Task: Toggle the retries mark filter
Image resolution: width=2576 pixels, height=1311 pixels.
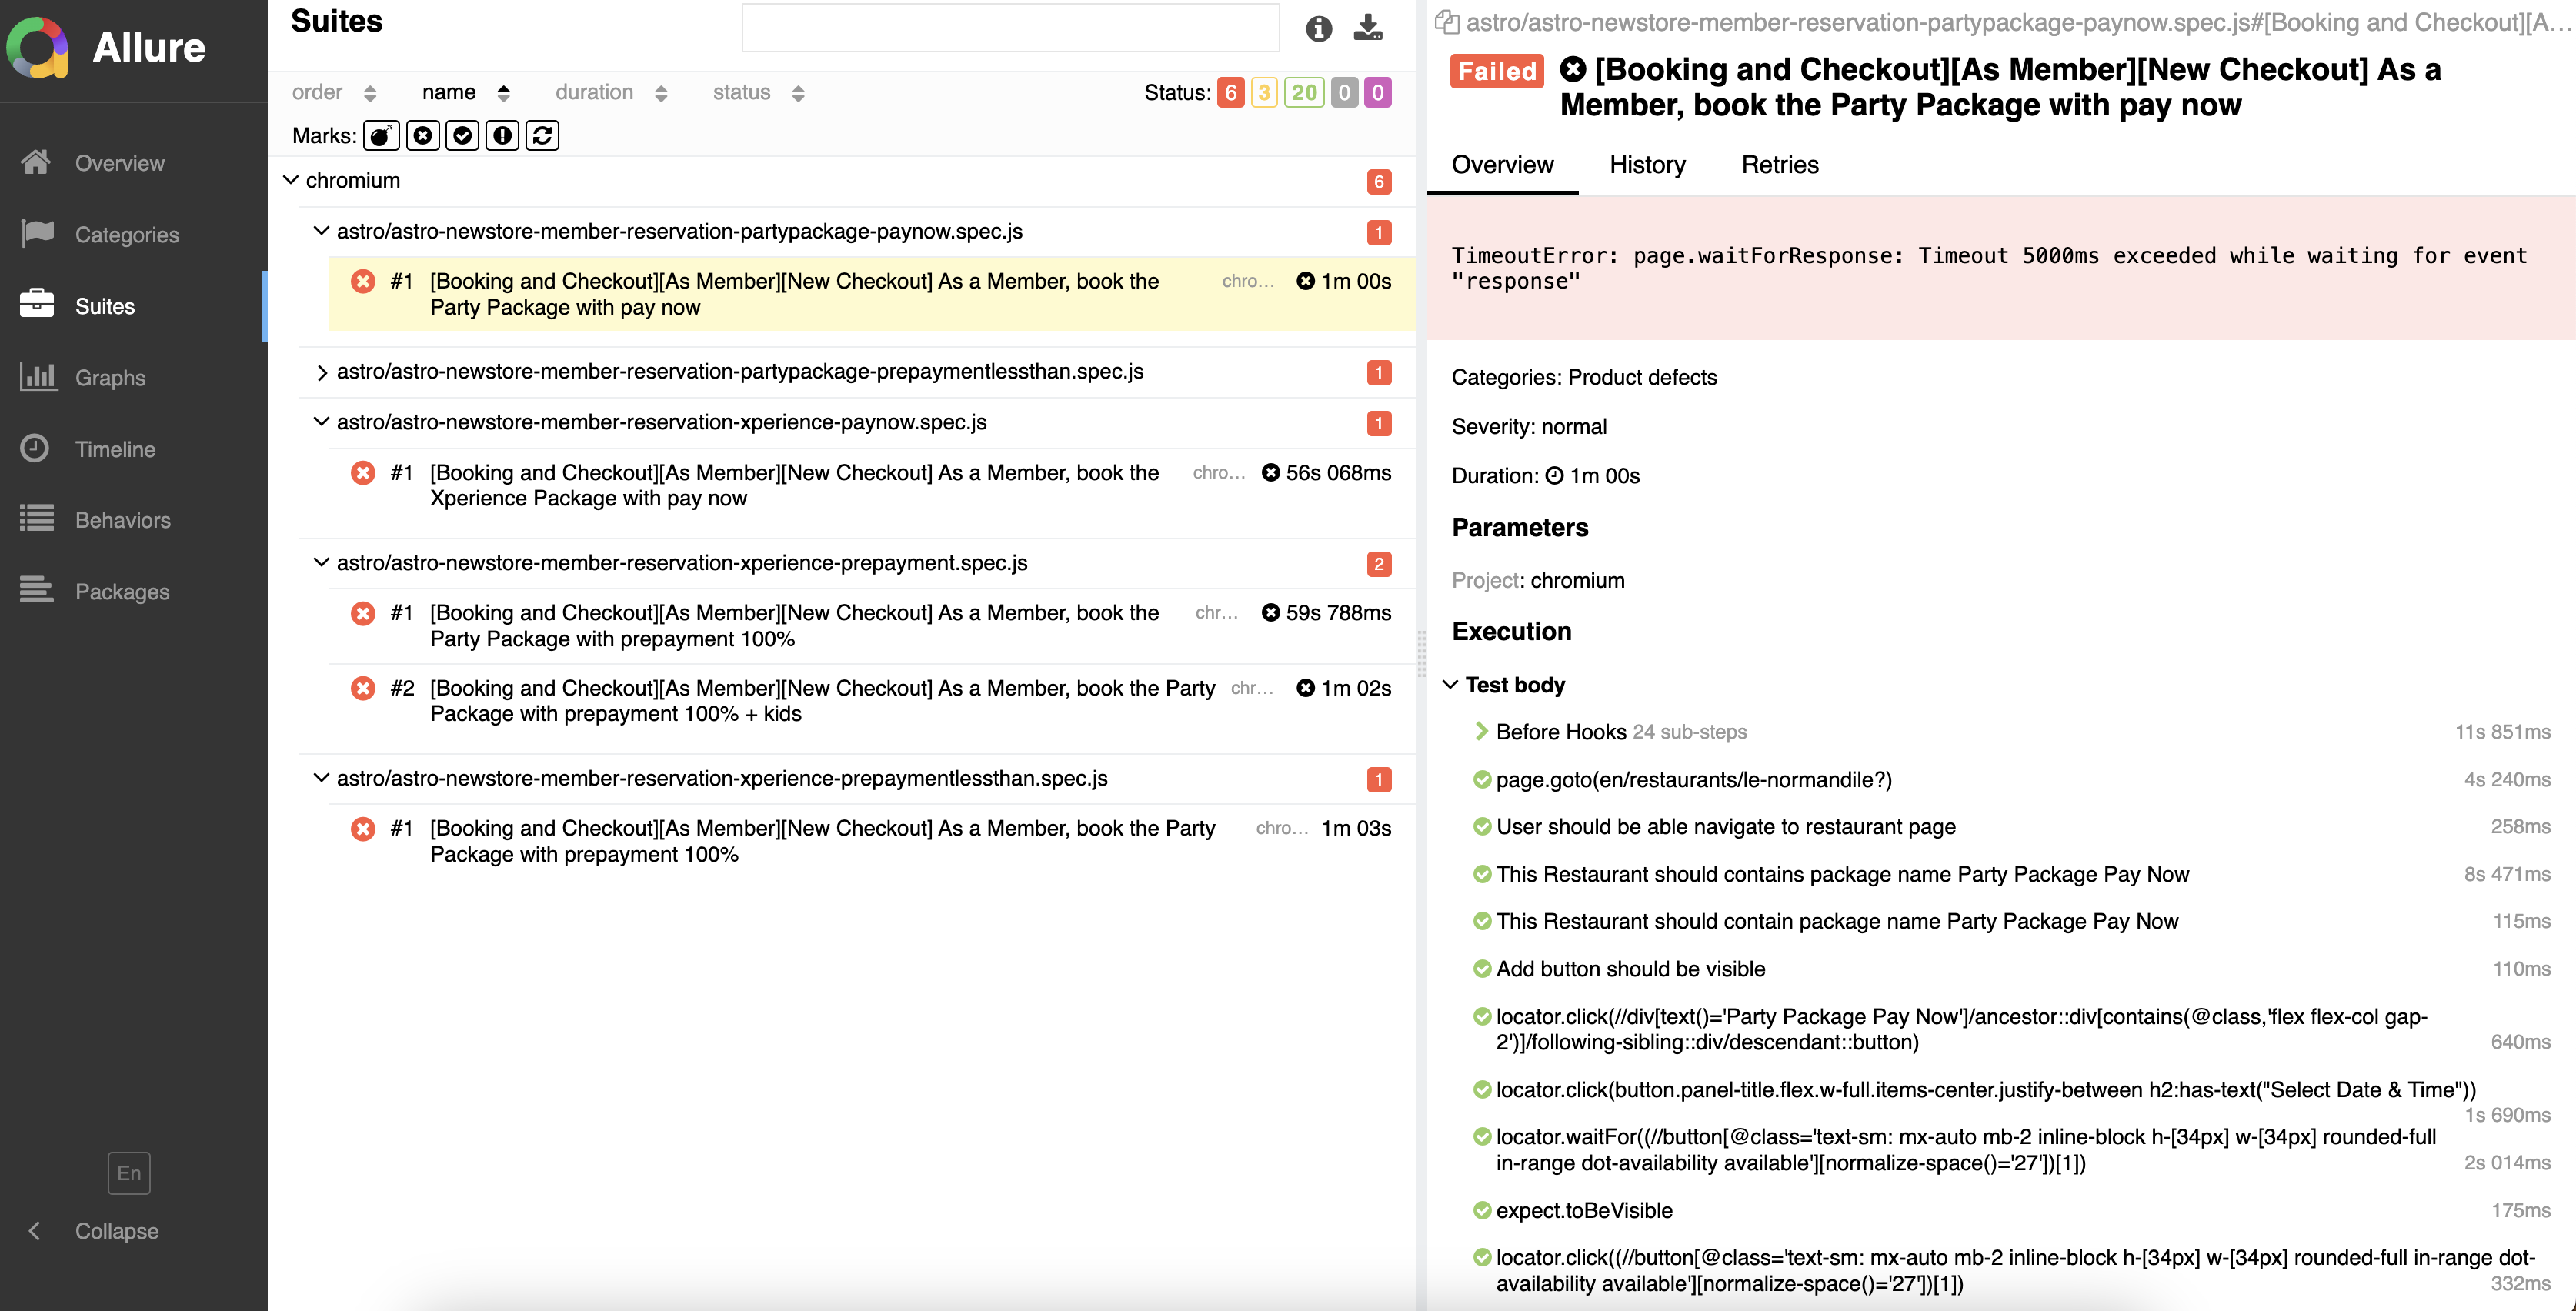Action: click(x=542, y=135)
